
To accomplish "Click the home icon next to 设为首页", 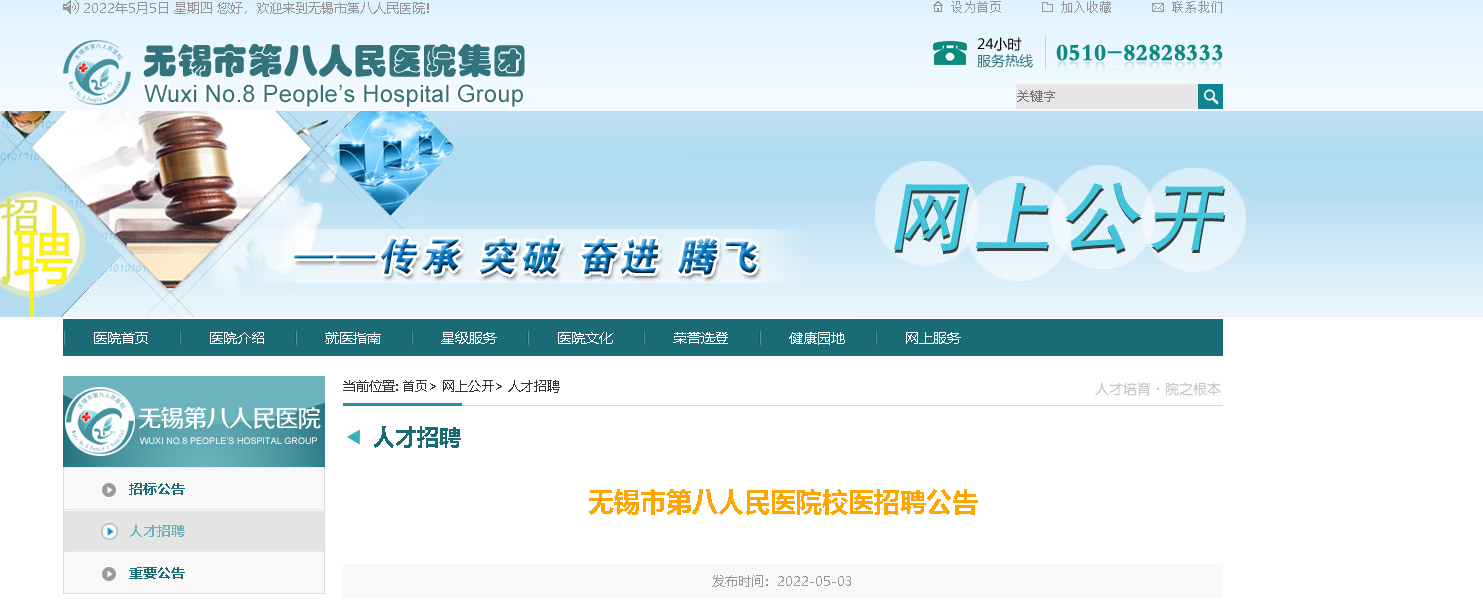I will pos(938,7).
